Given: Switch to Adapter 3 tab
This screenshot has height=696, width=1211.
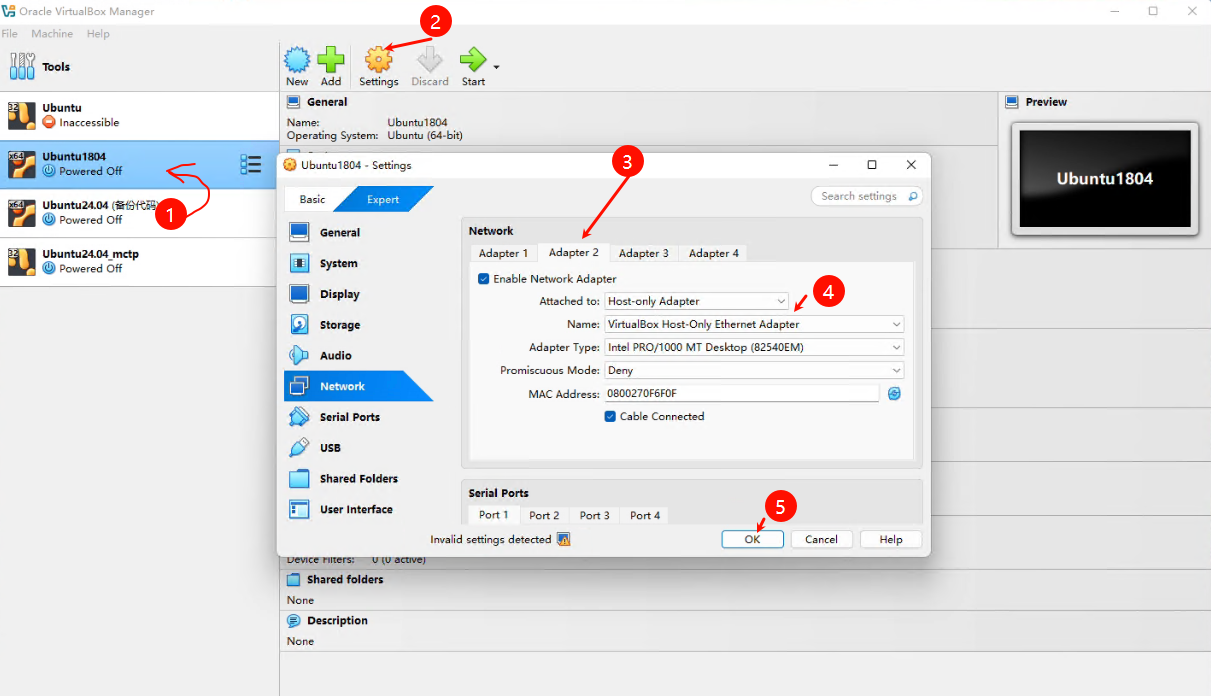Looking at the screenshot, I should (x=643, y=253).
